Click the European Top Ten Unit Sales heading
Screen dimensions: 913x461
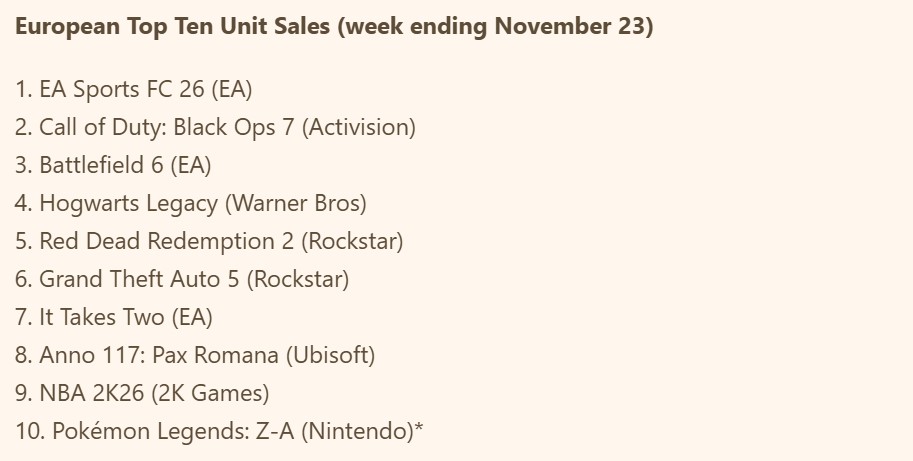click(x=175, y=27)
